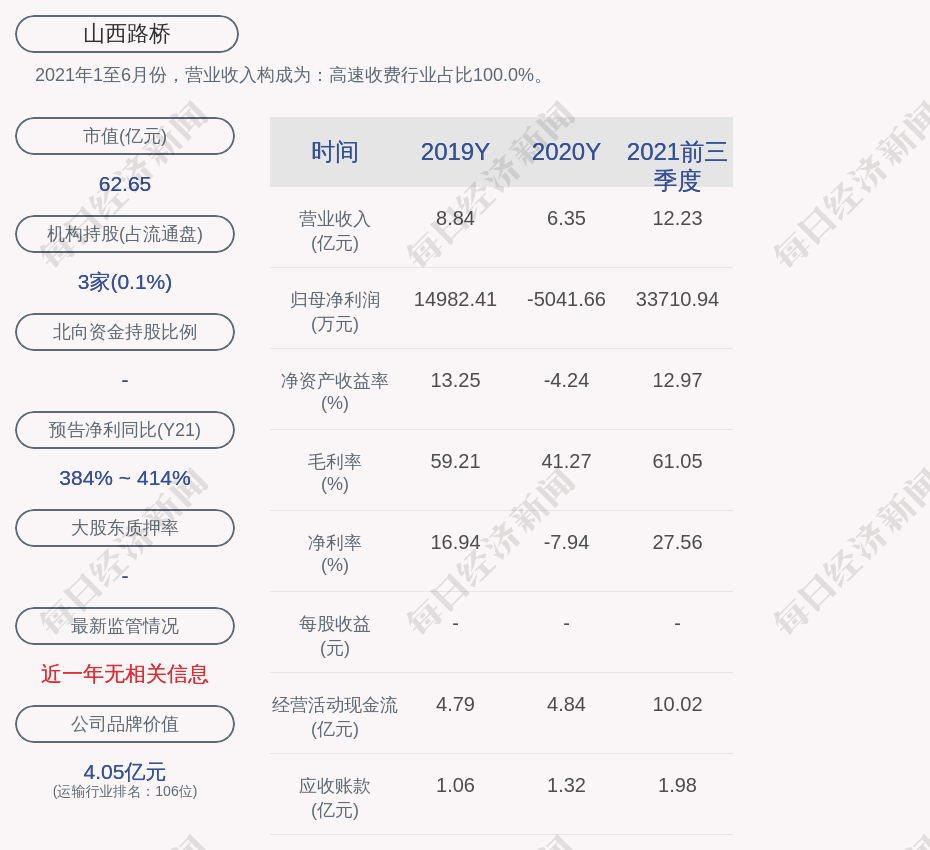Screen dimensions: 930x850
Task: Select the 12.23 revenue cell
Action: coord(677,218)
